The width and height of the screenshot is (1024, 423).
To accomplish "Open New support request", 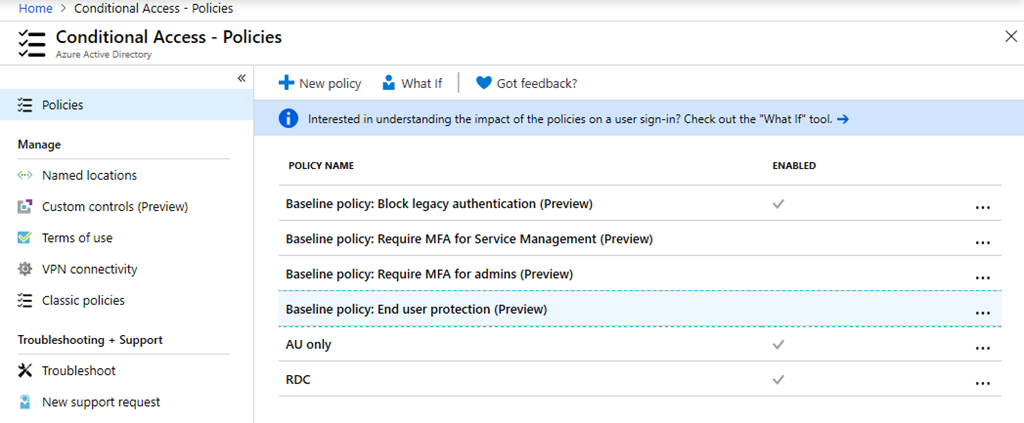I will coord(100,402).
